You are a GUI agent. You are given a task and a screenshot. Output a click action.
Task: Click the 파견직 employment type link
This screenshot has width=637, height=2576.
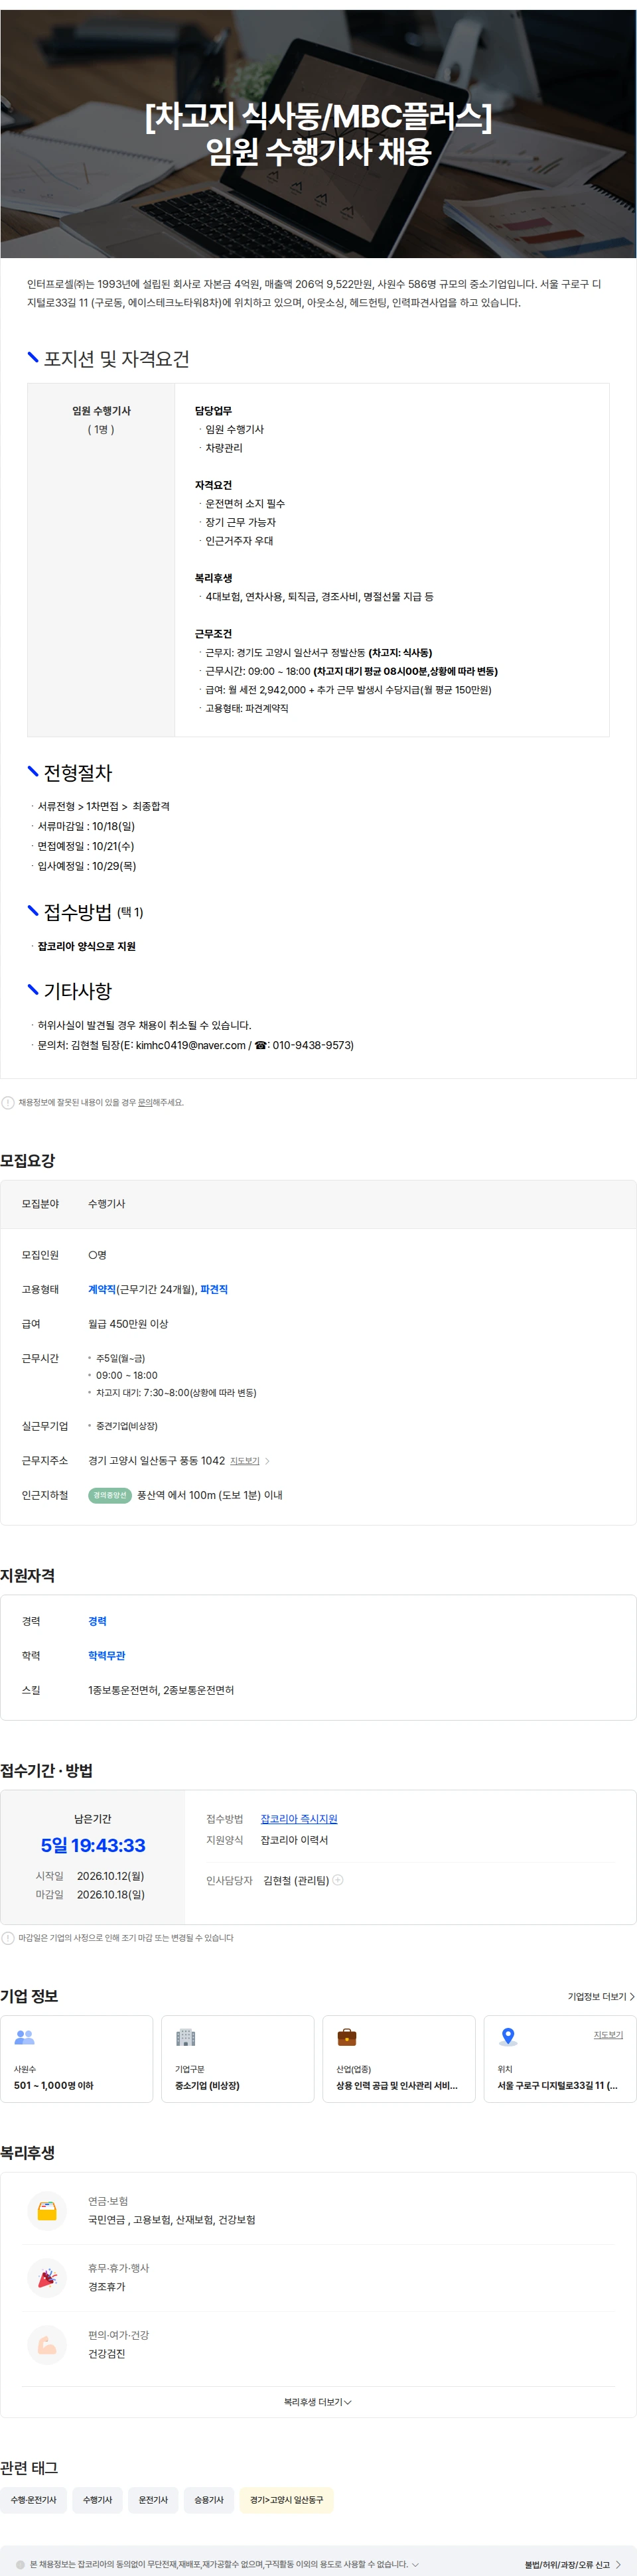(214, 1289)
